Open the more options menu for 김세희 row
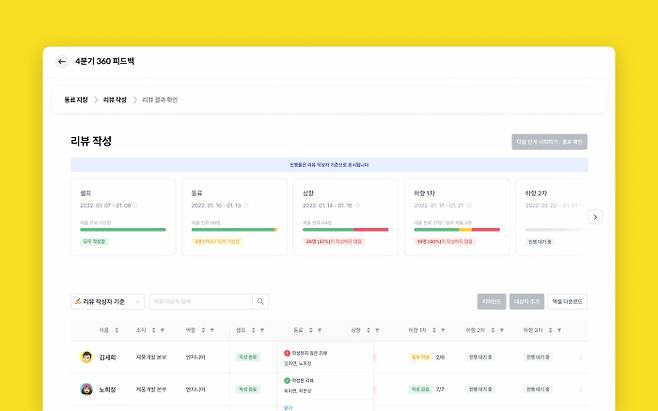658x411 pixels. [x=581, y=357]
